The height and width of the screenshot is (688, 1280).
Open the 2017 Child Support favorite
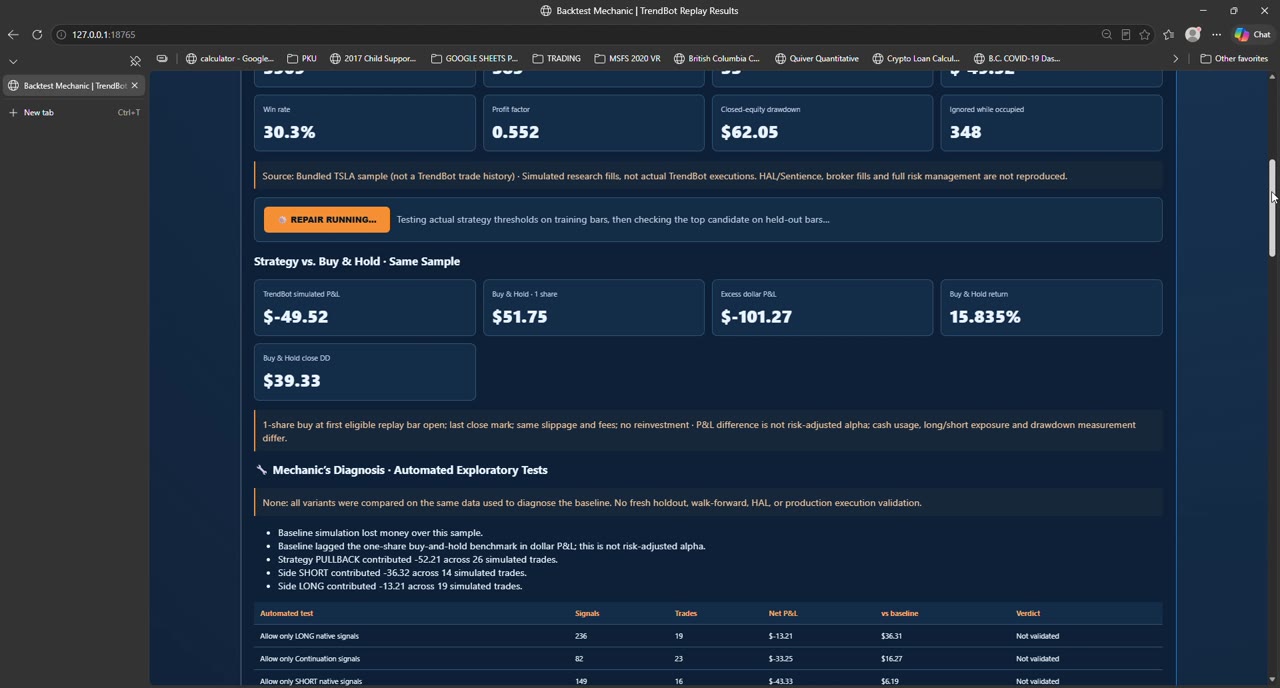click(373, 58)
